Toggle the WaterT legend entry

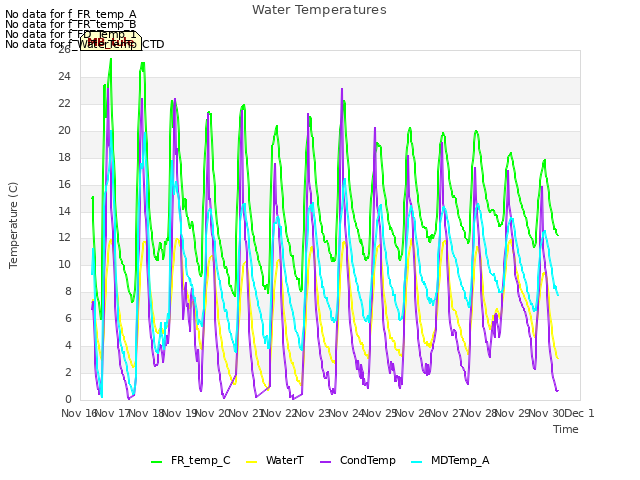(275, 460)
